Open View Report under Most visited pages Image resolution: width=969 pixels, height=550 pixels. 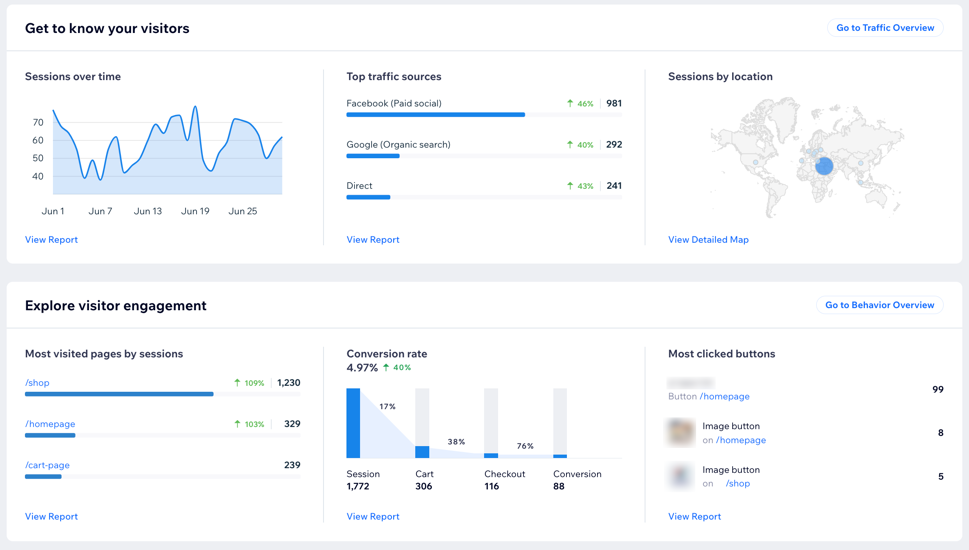tap(51, 516)
